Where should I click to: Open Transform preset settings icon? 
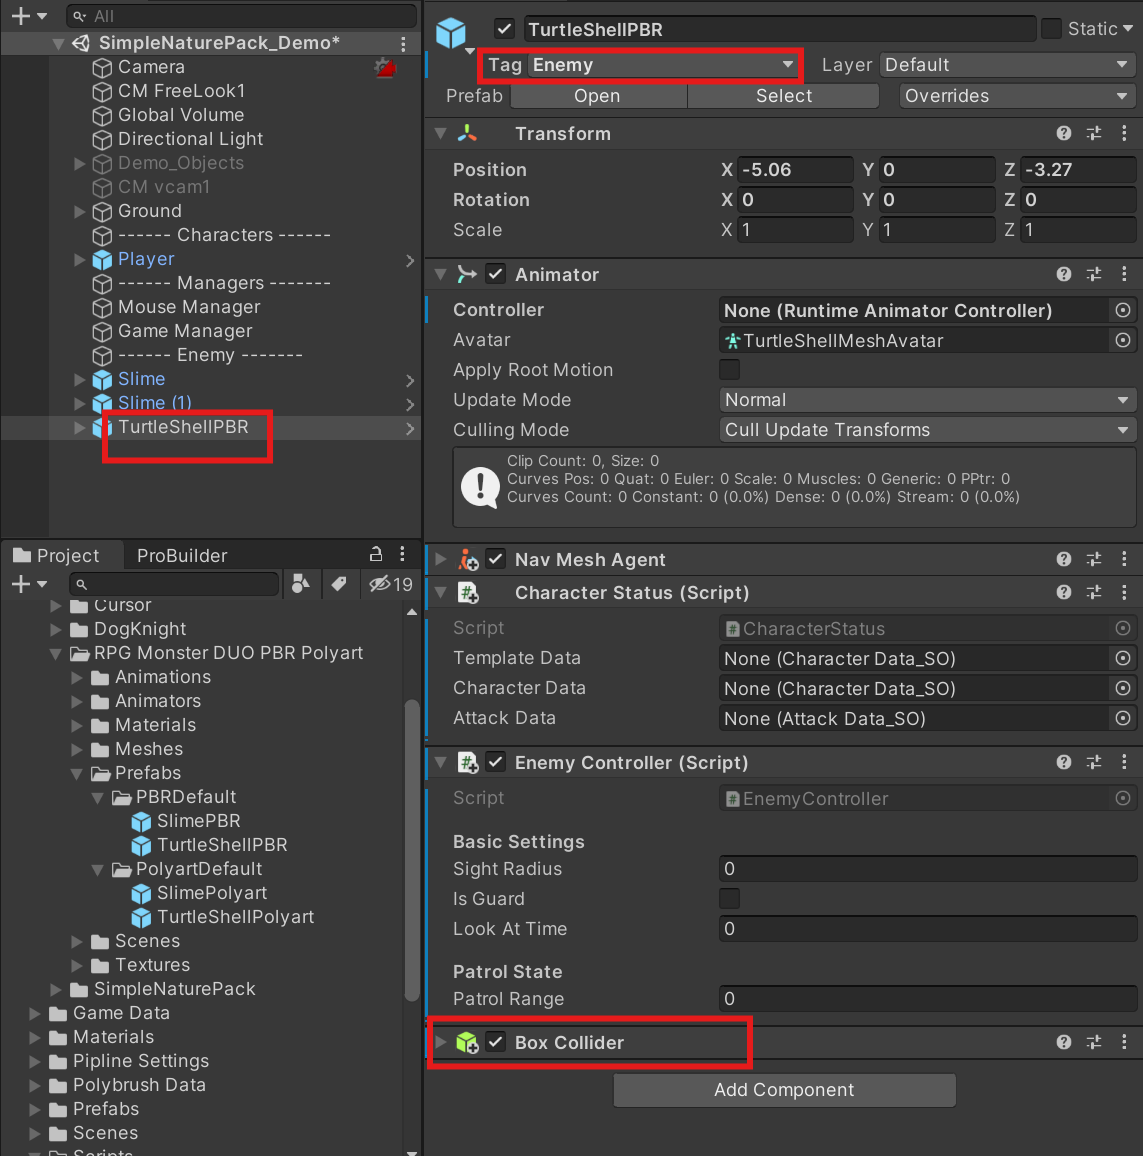point(1094,133)
